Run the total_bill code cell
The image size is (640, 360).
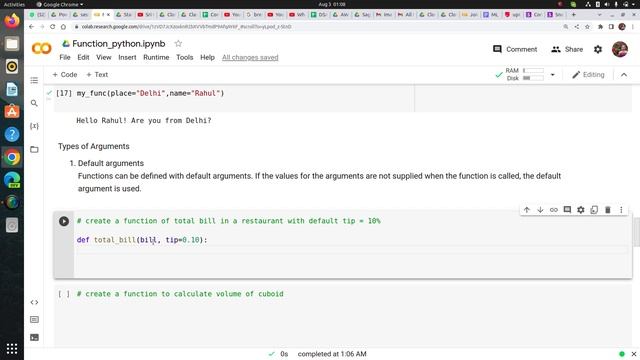[64, 221]
